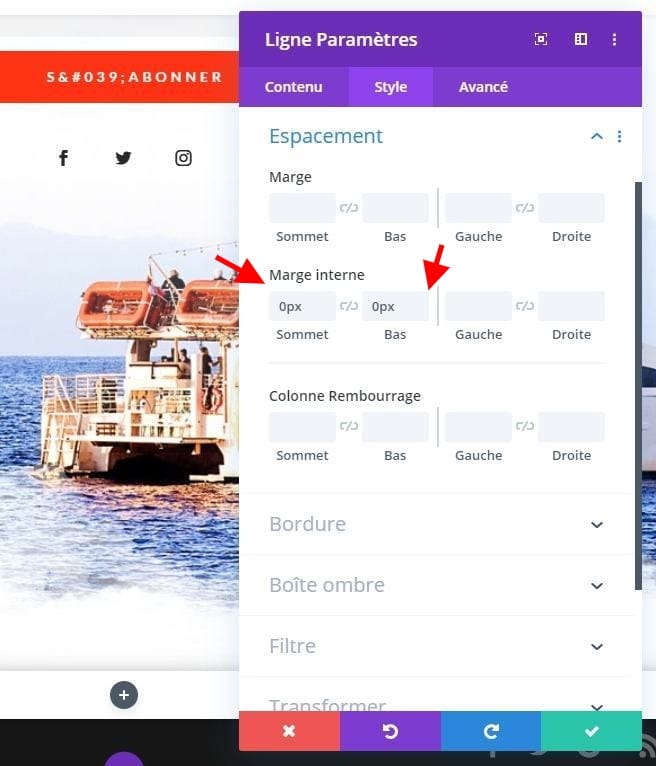Open the Ligne Paramètres three-dot menu

614,39
